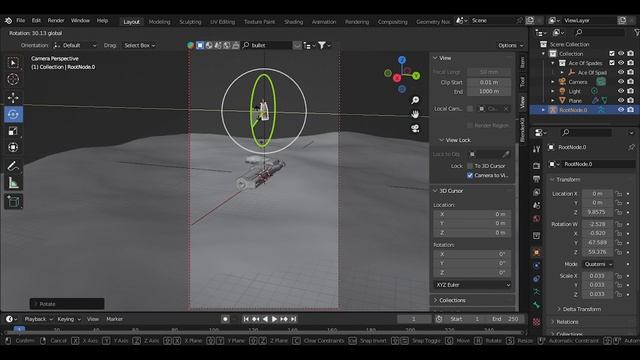Open the Options dropdown in viewport header
The image size is (640, 360).
point(510,45)
